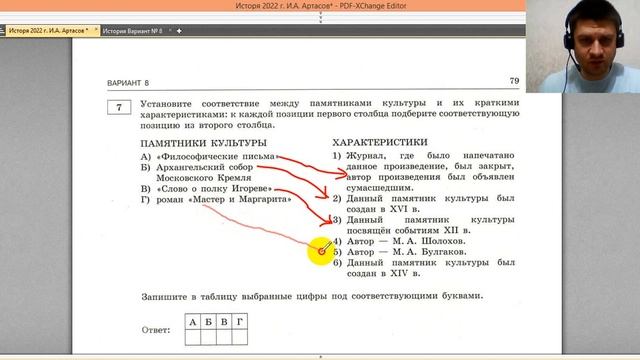Select the text «Слово о полку Игореве»
The image size is (640, 360).
(214, 189)
